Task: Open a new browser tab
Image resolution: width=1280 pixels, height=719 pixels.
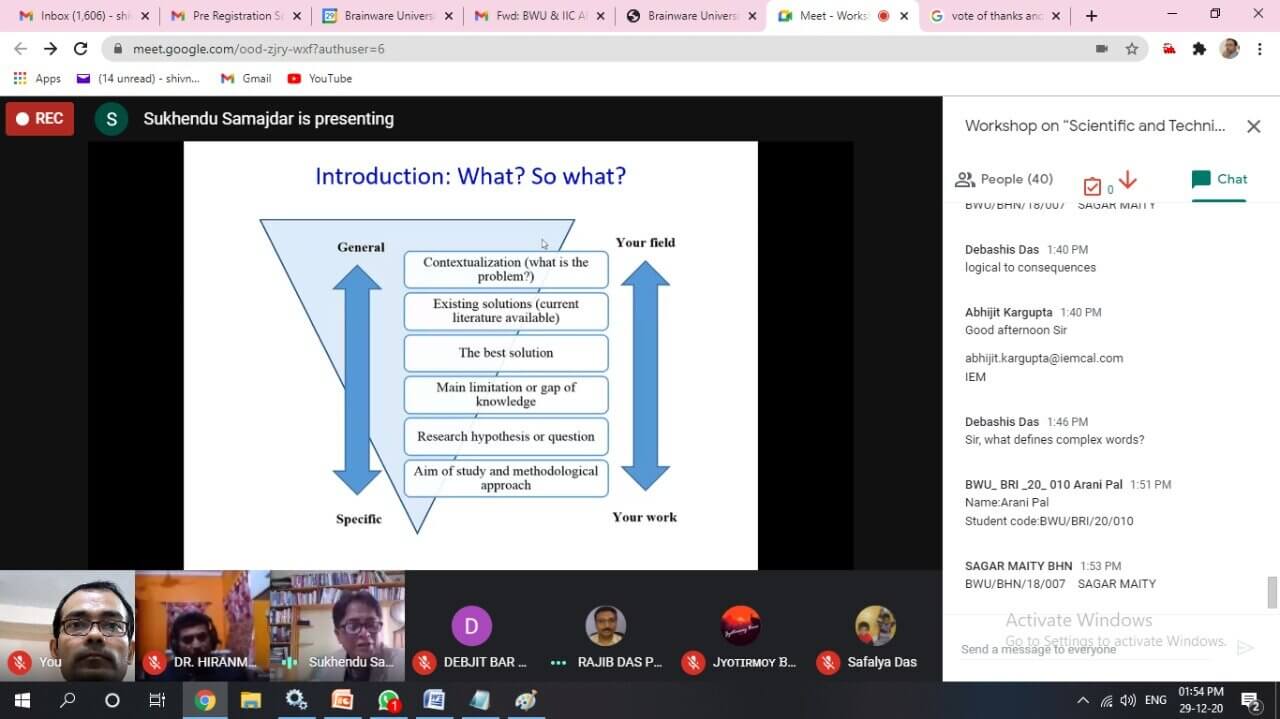Action: (1091, 16)
